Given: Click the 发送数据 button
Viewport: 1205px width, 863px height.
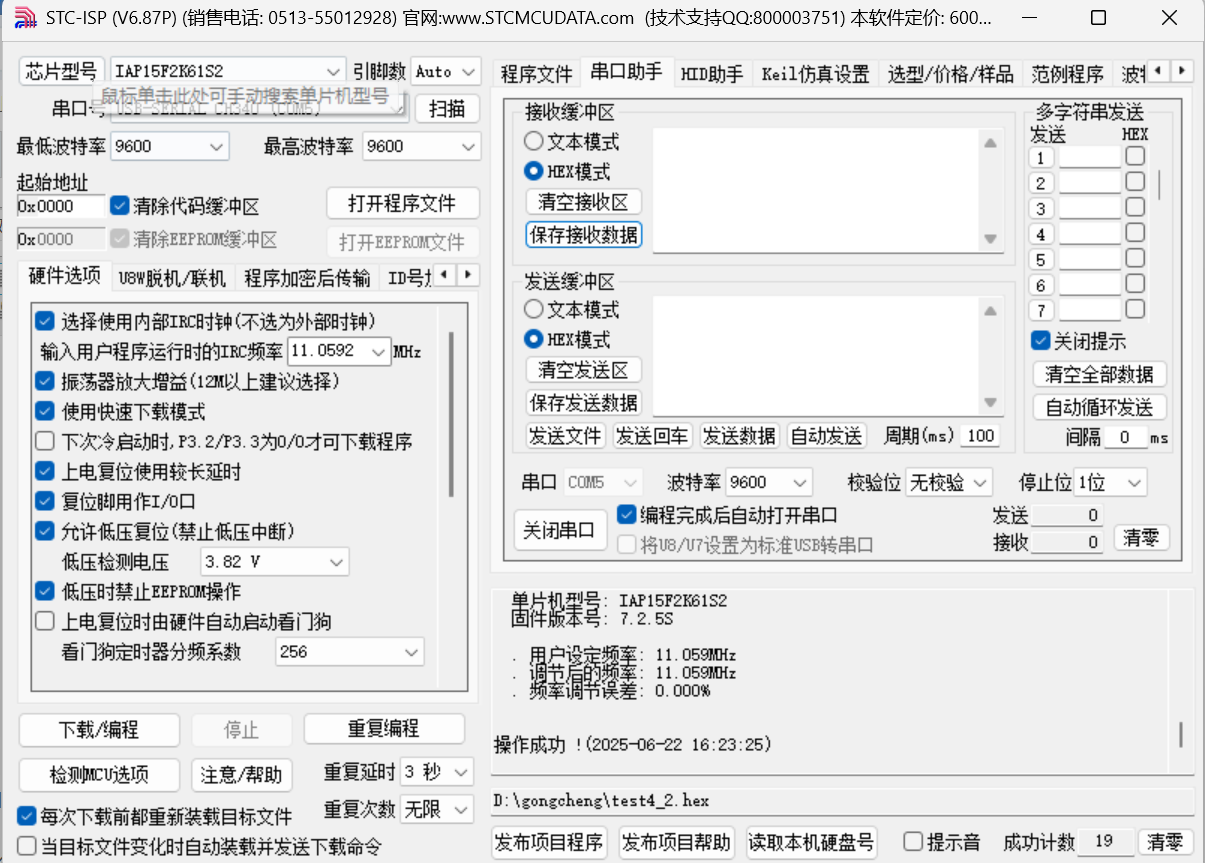Looking at the screenshot, I should (739, 435).
